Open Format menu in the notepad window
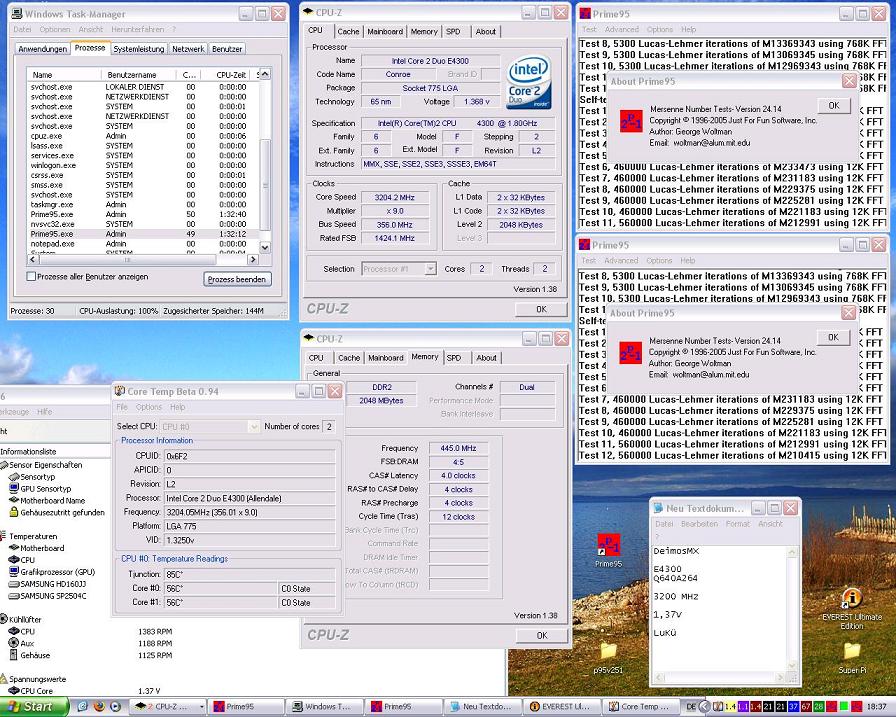The image size is (896, 717). [738, 523]
